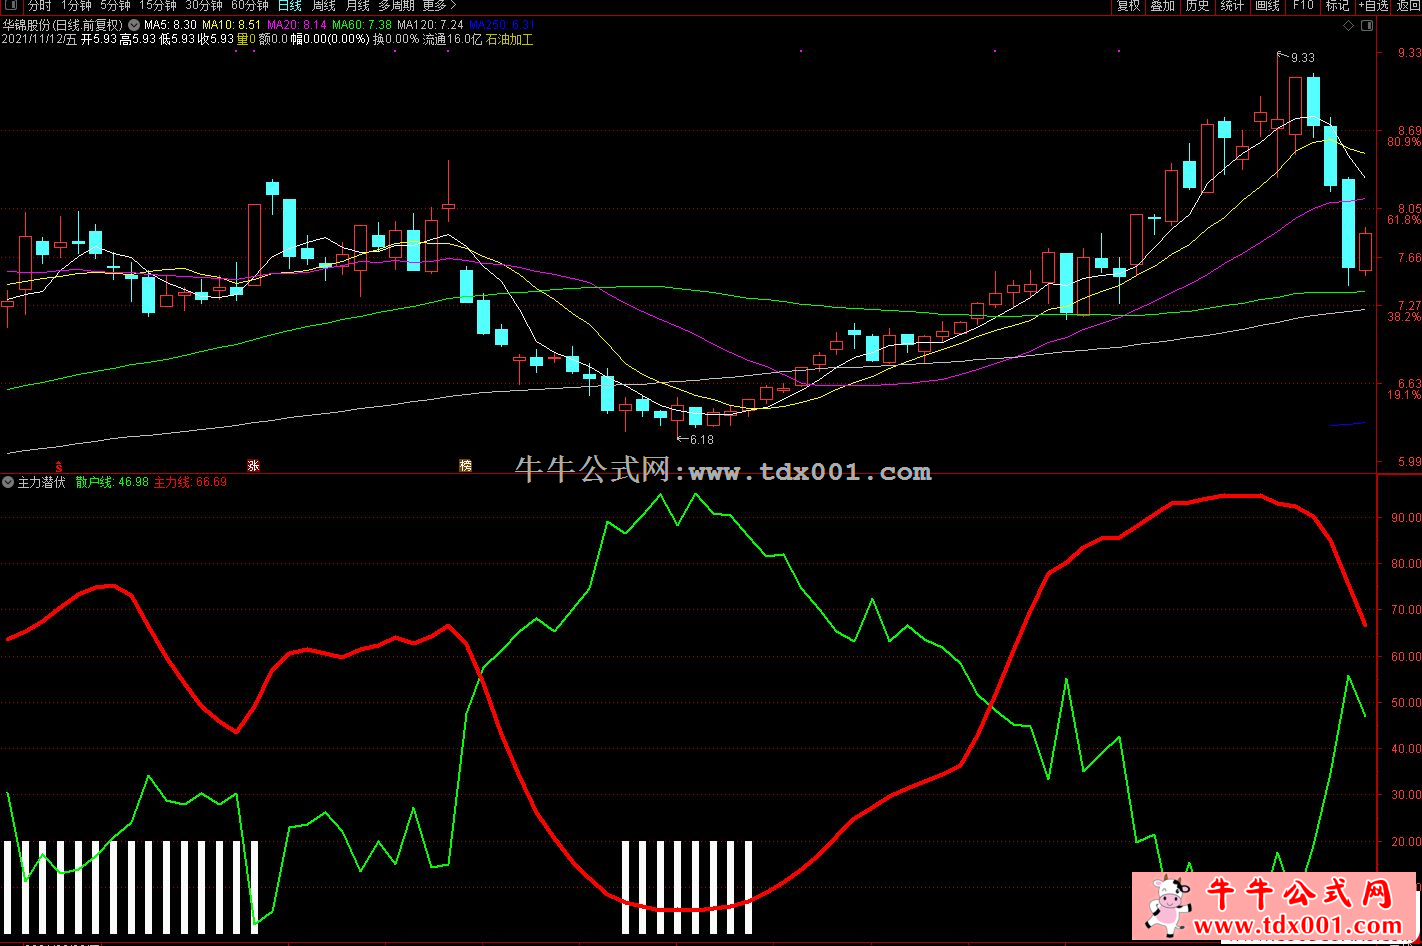Viewport: 1422px width, 946px height.
Task: Click the 返回 back button
Action: point(1408,6)
